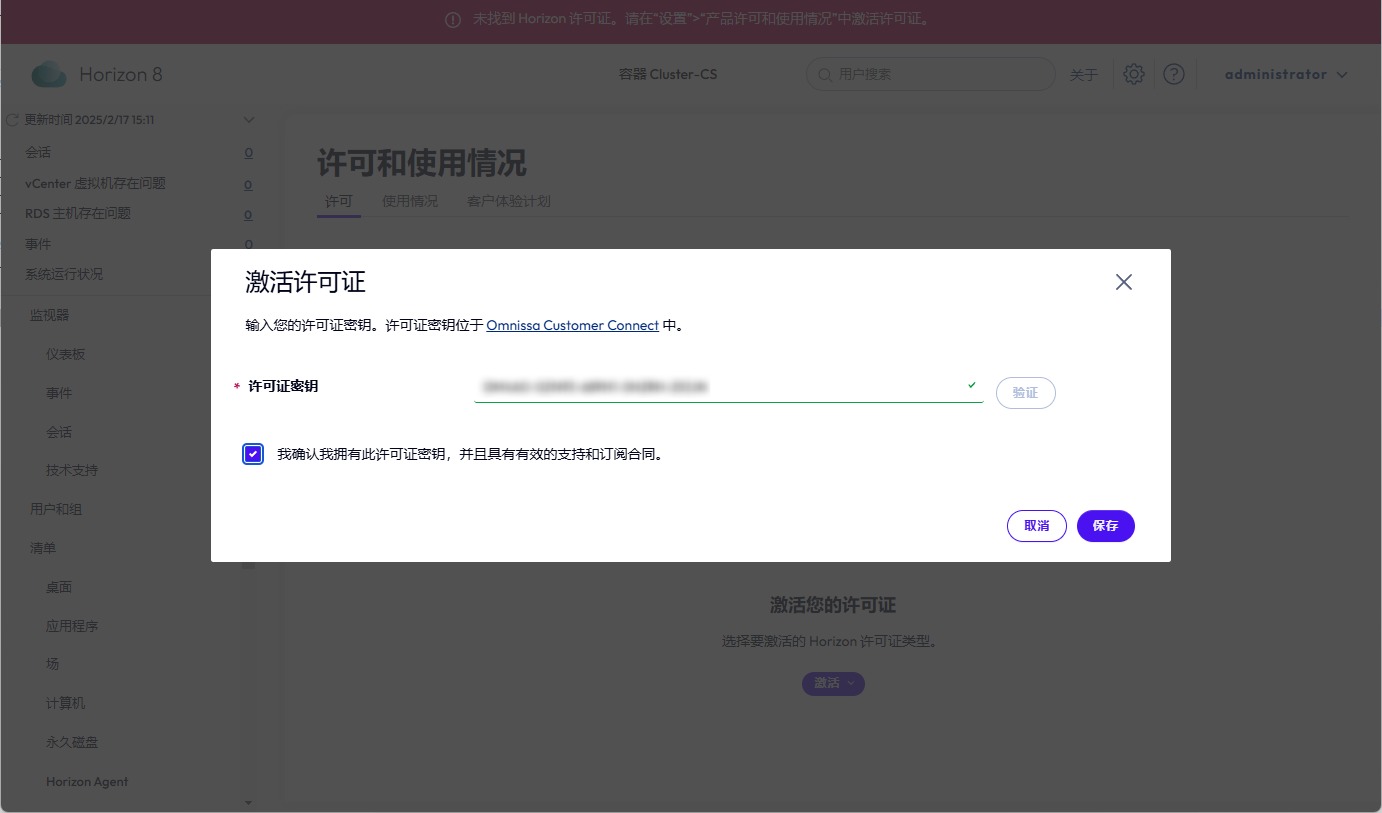Open the 激活 dropdown button
Image resolution: width=1382 pixels, height=813 pixels.
point(833,683)
